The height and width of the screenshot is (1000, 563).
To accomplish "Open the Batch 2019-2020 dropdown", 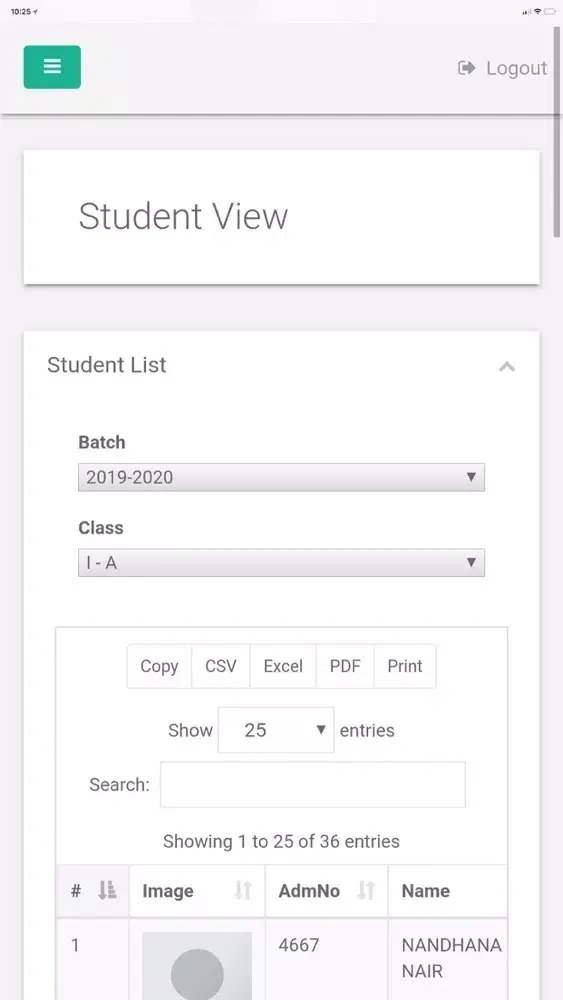I will 281,477.
